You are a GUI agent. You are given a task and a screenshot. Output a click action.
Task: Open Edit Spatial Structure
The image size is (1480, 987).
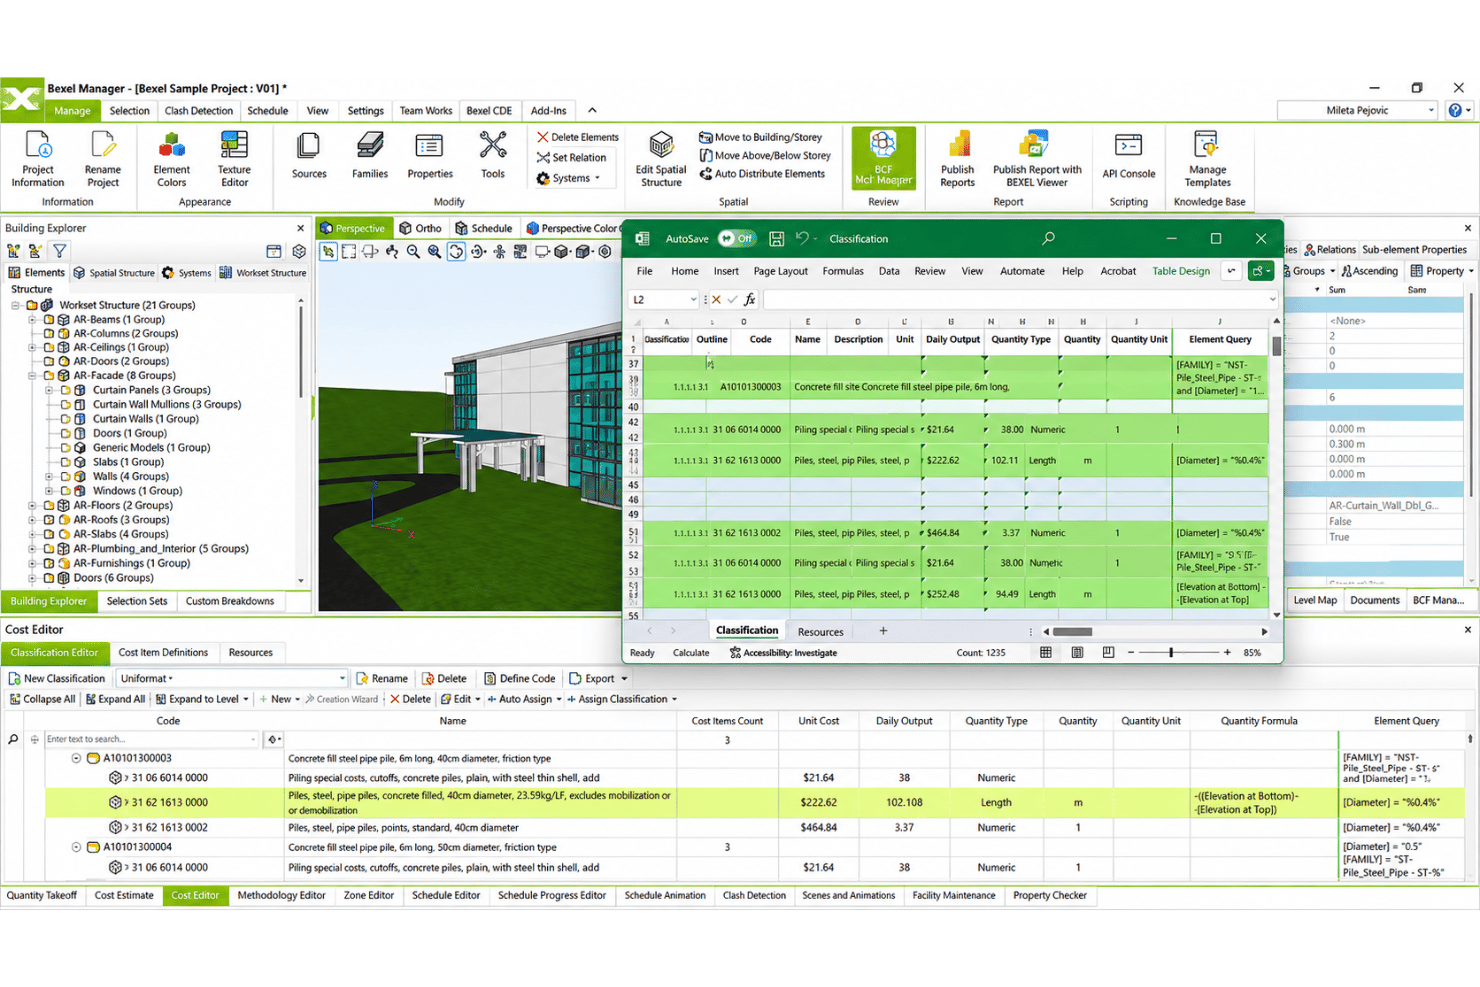tap(661, 159)
